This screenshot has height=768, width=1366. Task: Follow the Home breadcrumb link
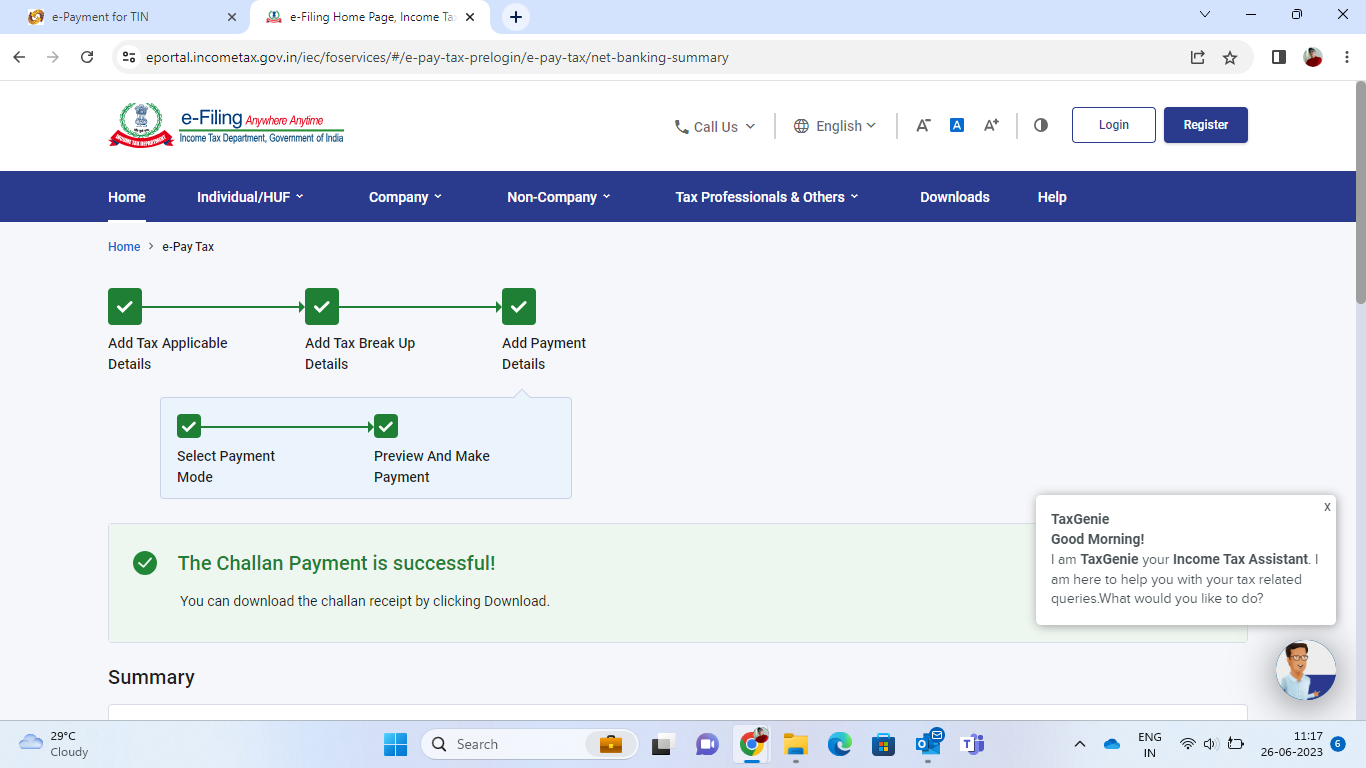pos(124,247)
